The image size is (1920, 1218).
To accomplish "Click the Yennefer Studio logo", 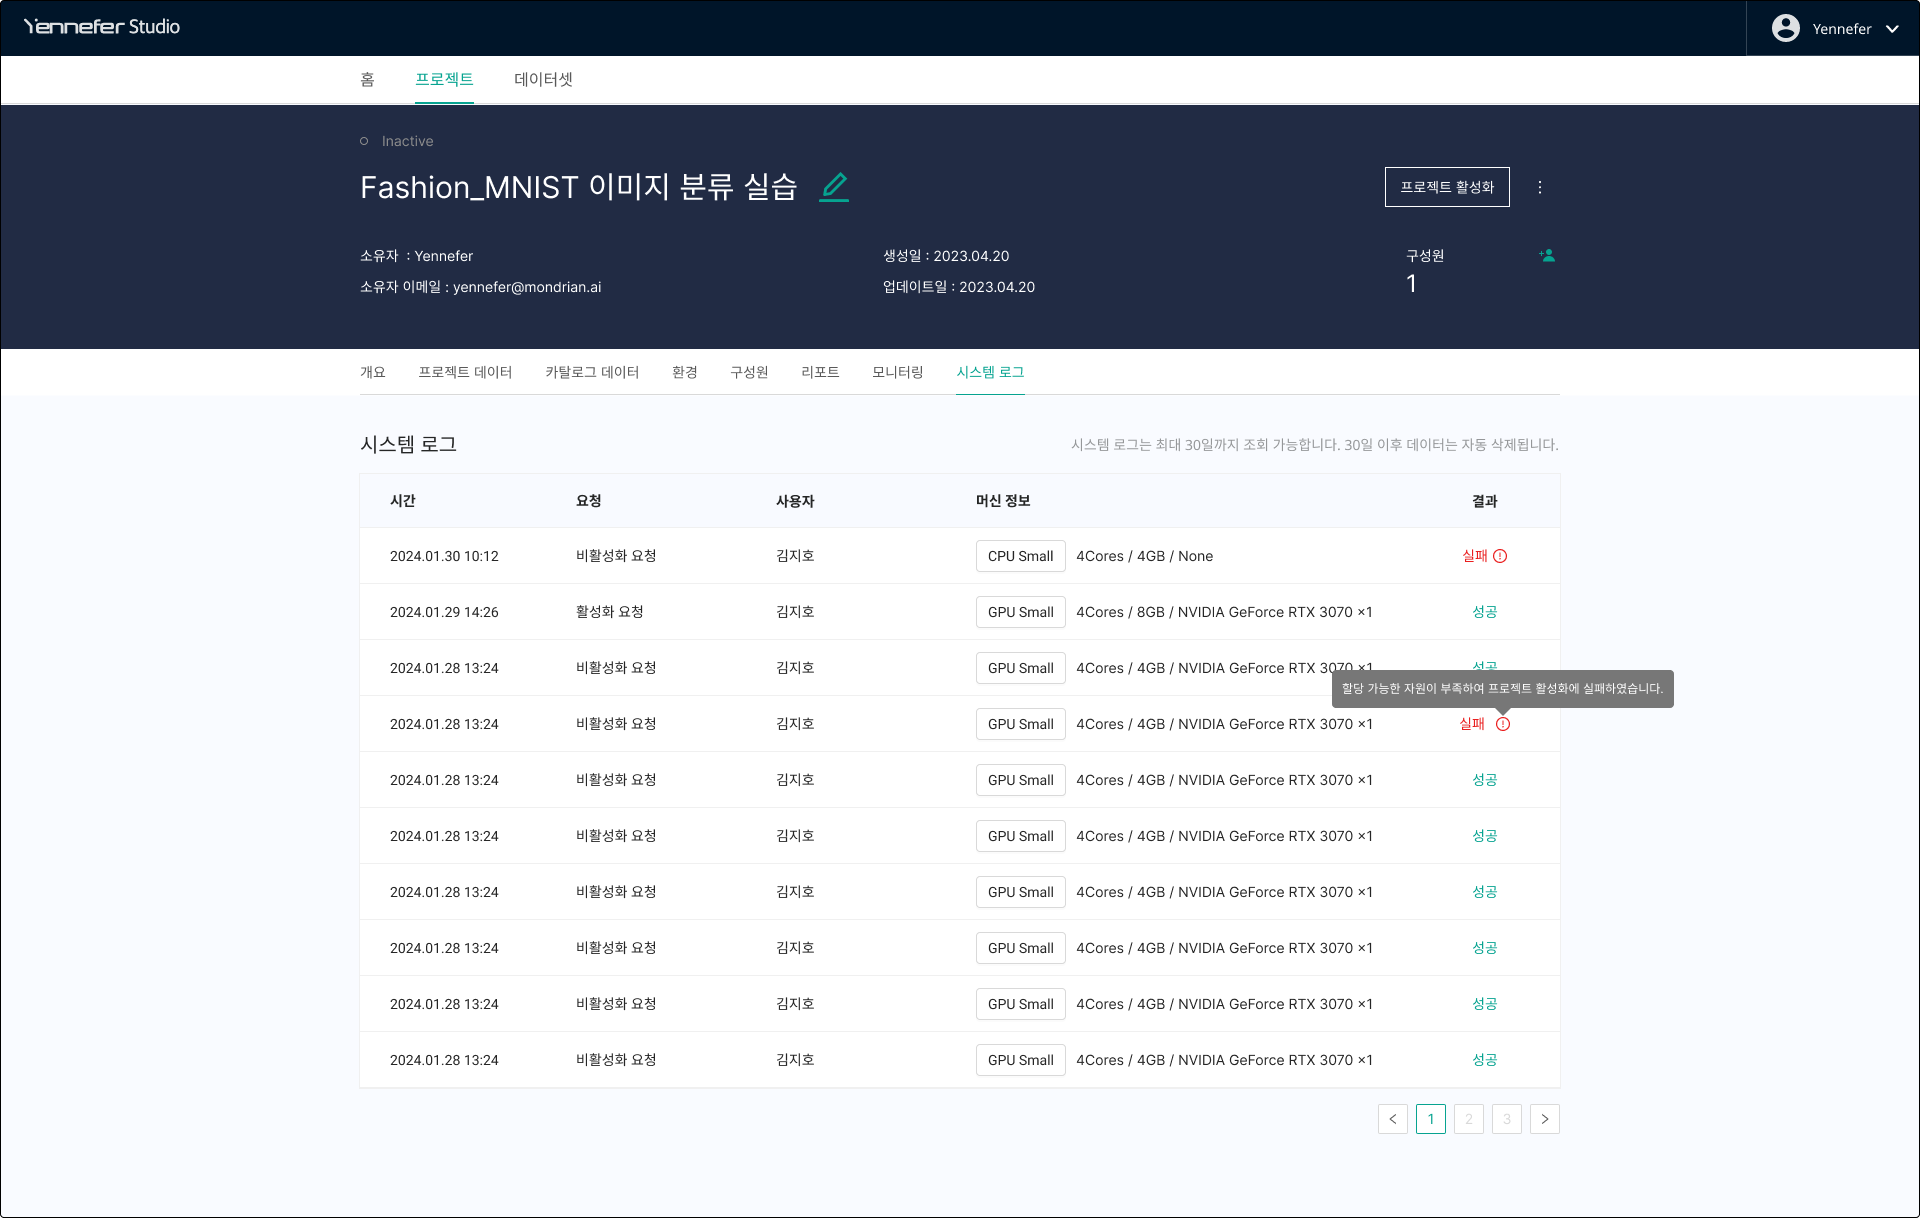I will pyautogui.click(x=102, y=27).
